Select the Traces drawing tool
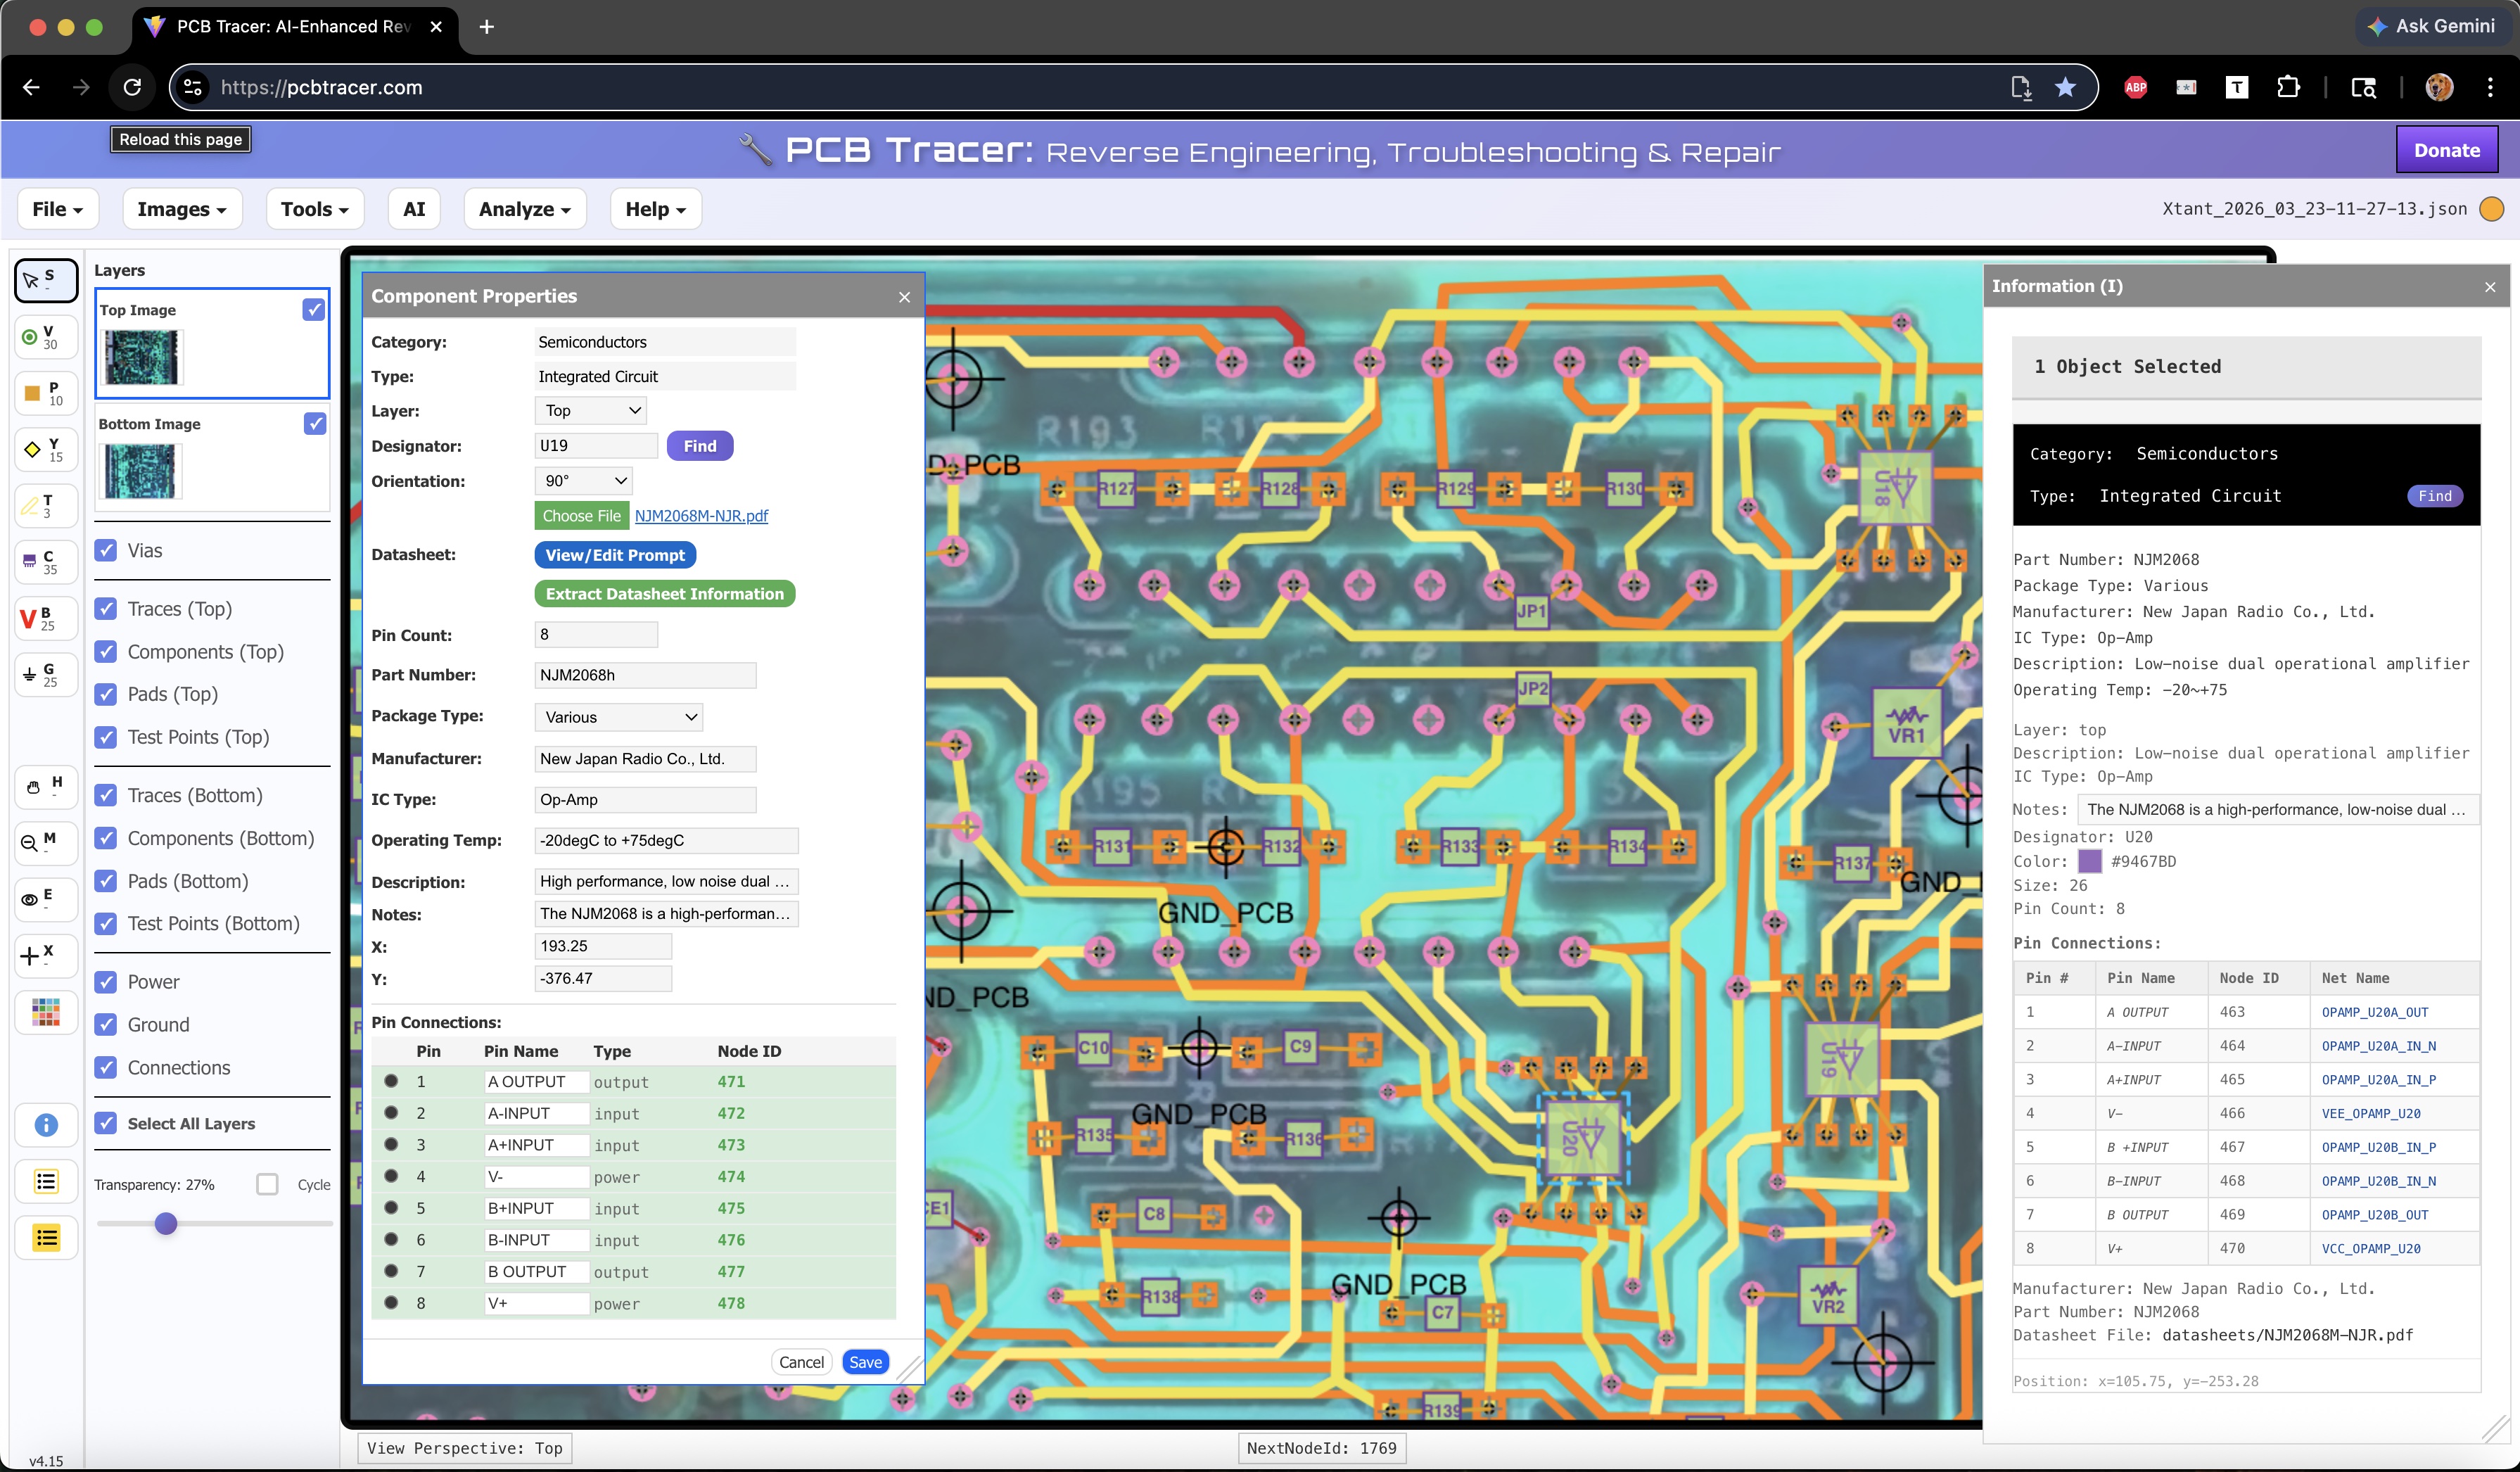The height and width of the screenshot is (1472, 2520). (x=45, y=506)
